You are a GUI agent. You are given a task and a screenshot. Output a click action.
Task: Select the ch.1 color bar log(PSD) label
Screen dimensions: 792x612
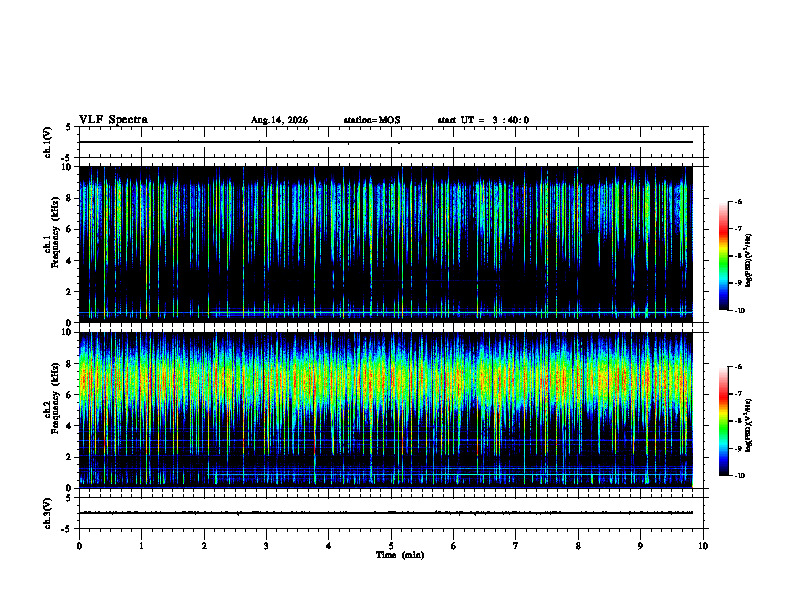pyautogui.click(x=749, y=261)
